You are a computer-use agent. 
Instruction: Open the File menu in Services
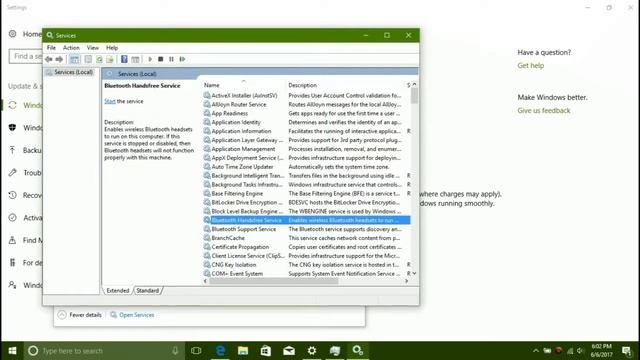pyautogui.click(x=51, y=48)
